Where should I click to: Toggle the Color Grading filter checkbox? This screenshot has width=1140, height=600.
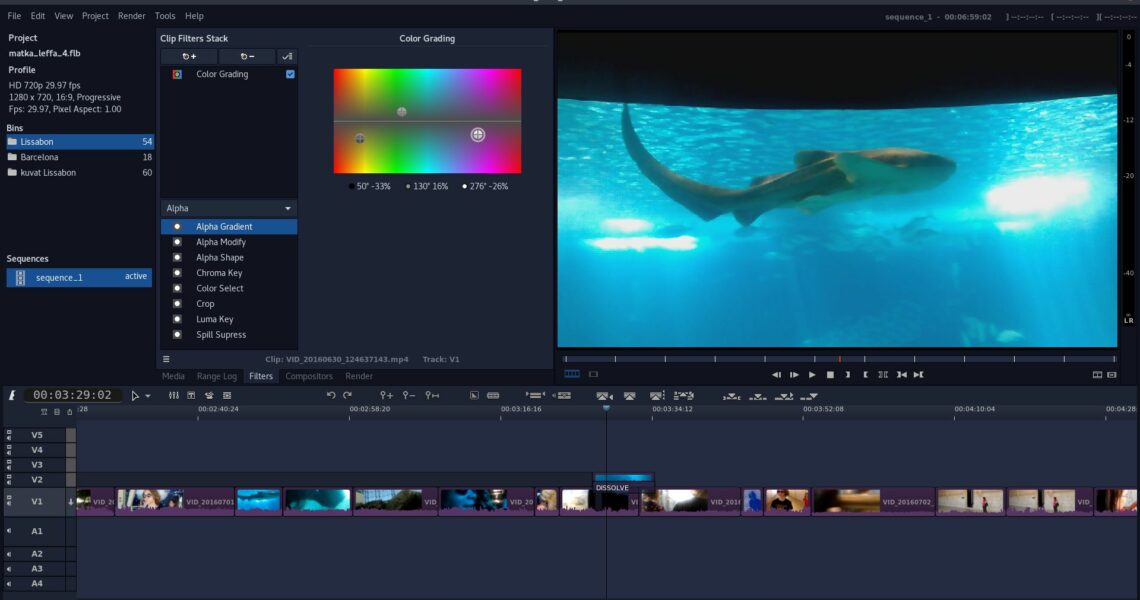coord(290,74)
